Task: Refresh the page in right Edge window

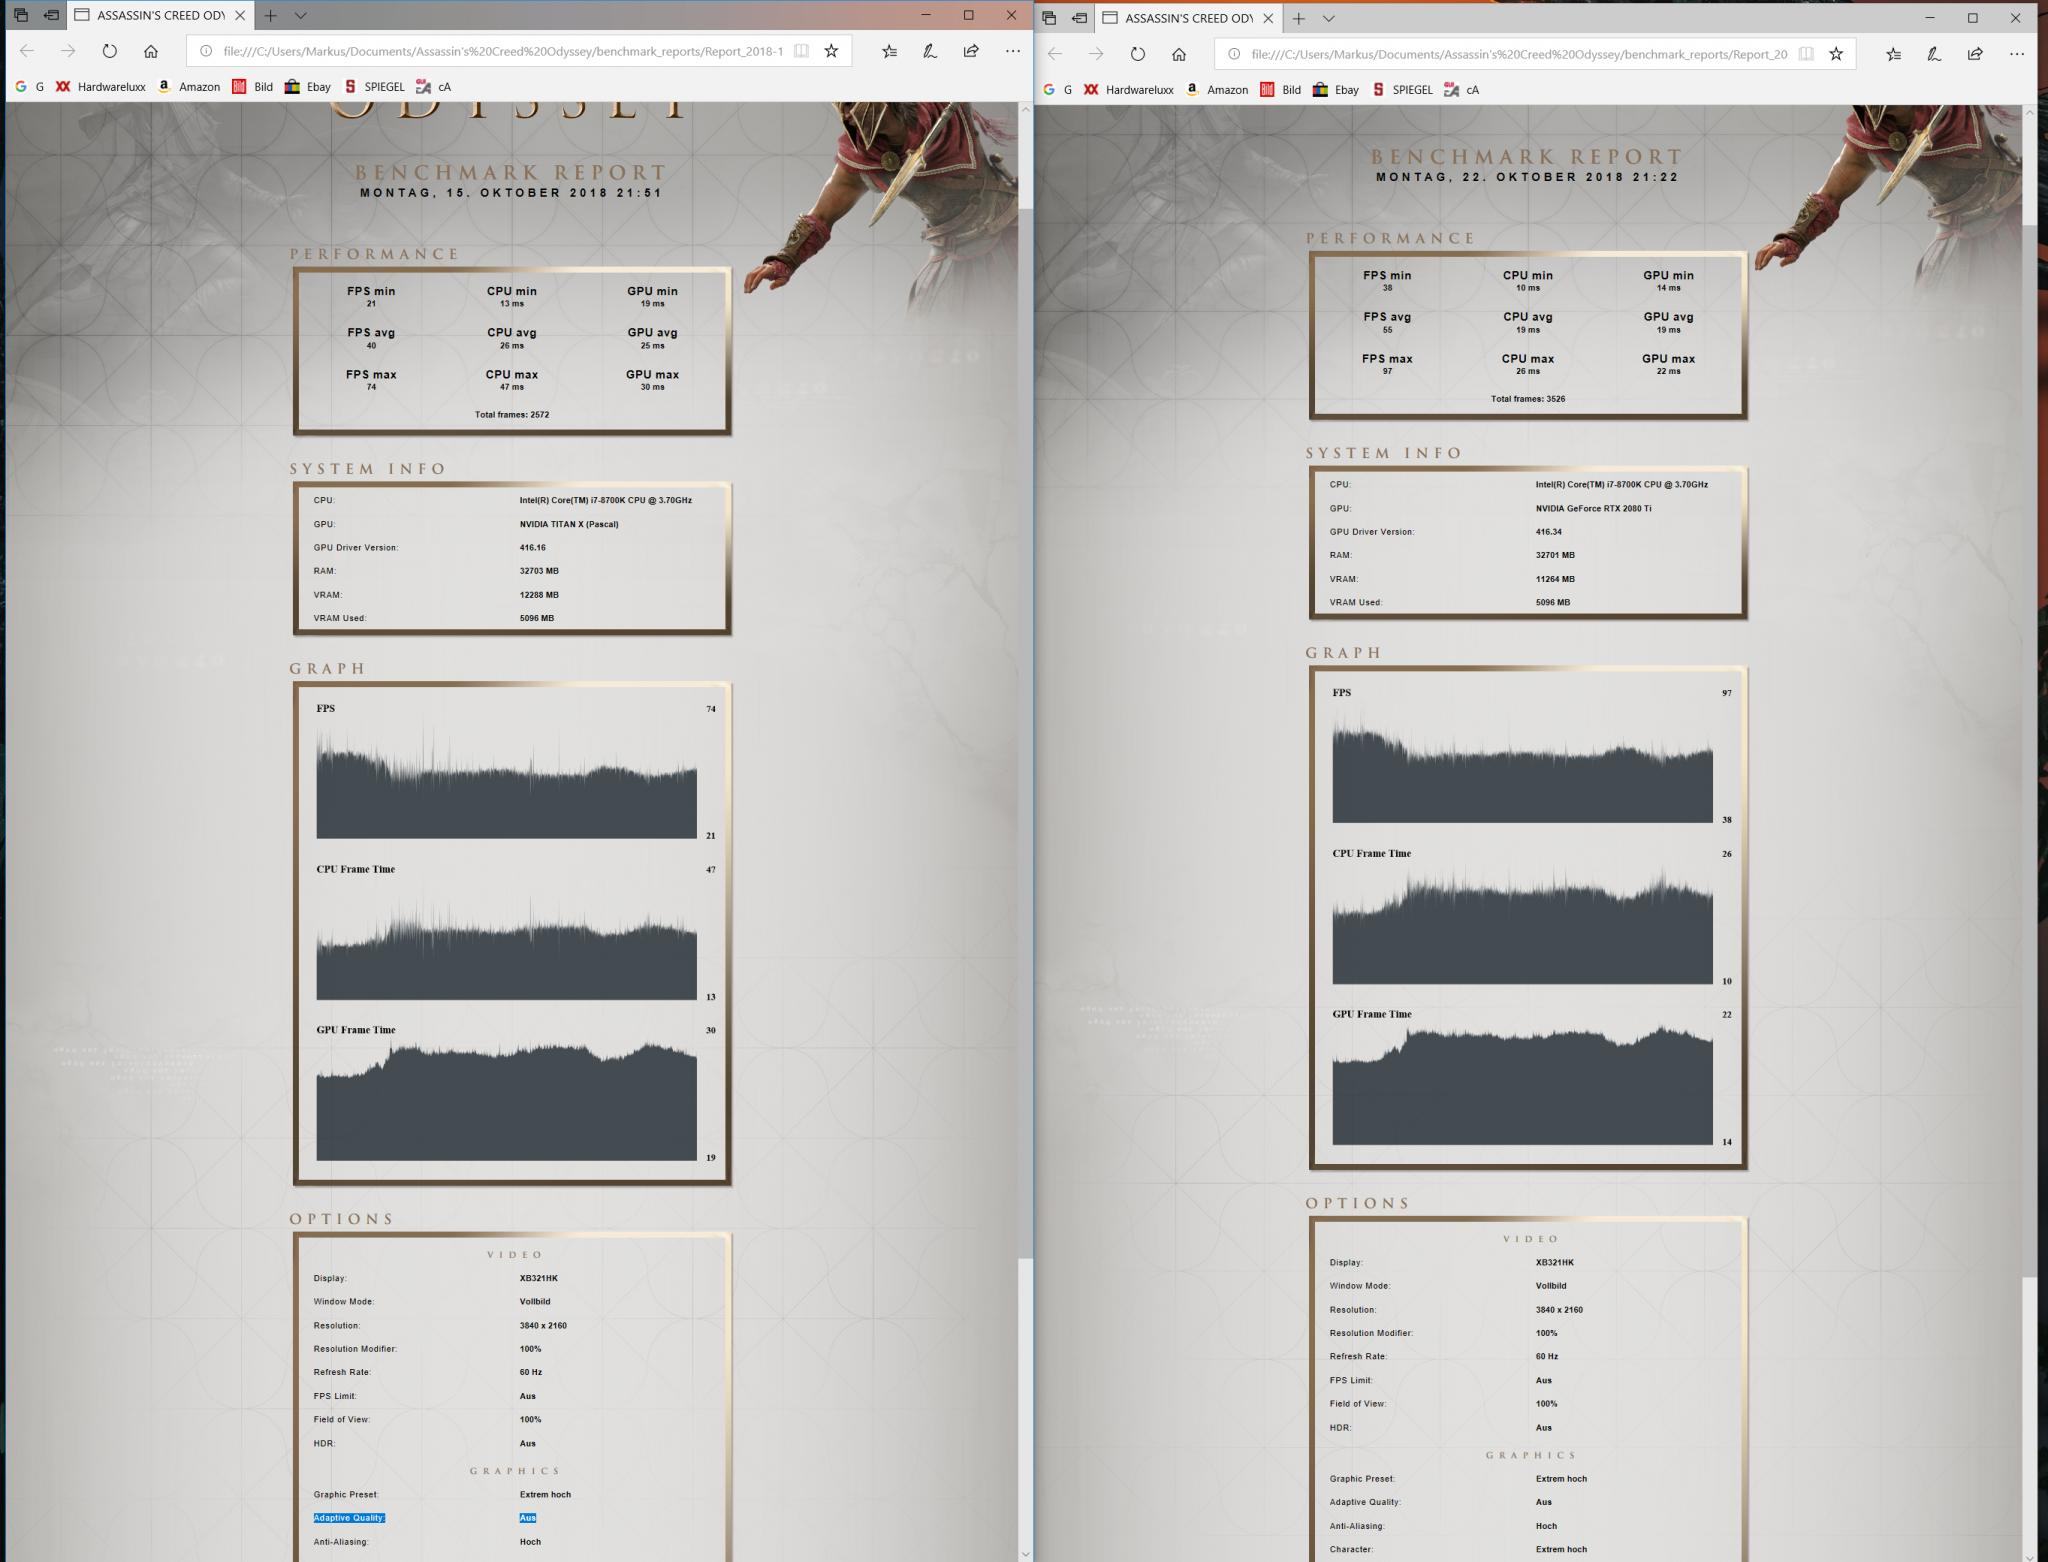Action: coord(1138,54)
